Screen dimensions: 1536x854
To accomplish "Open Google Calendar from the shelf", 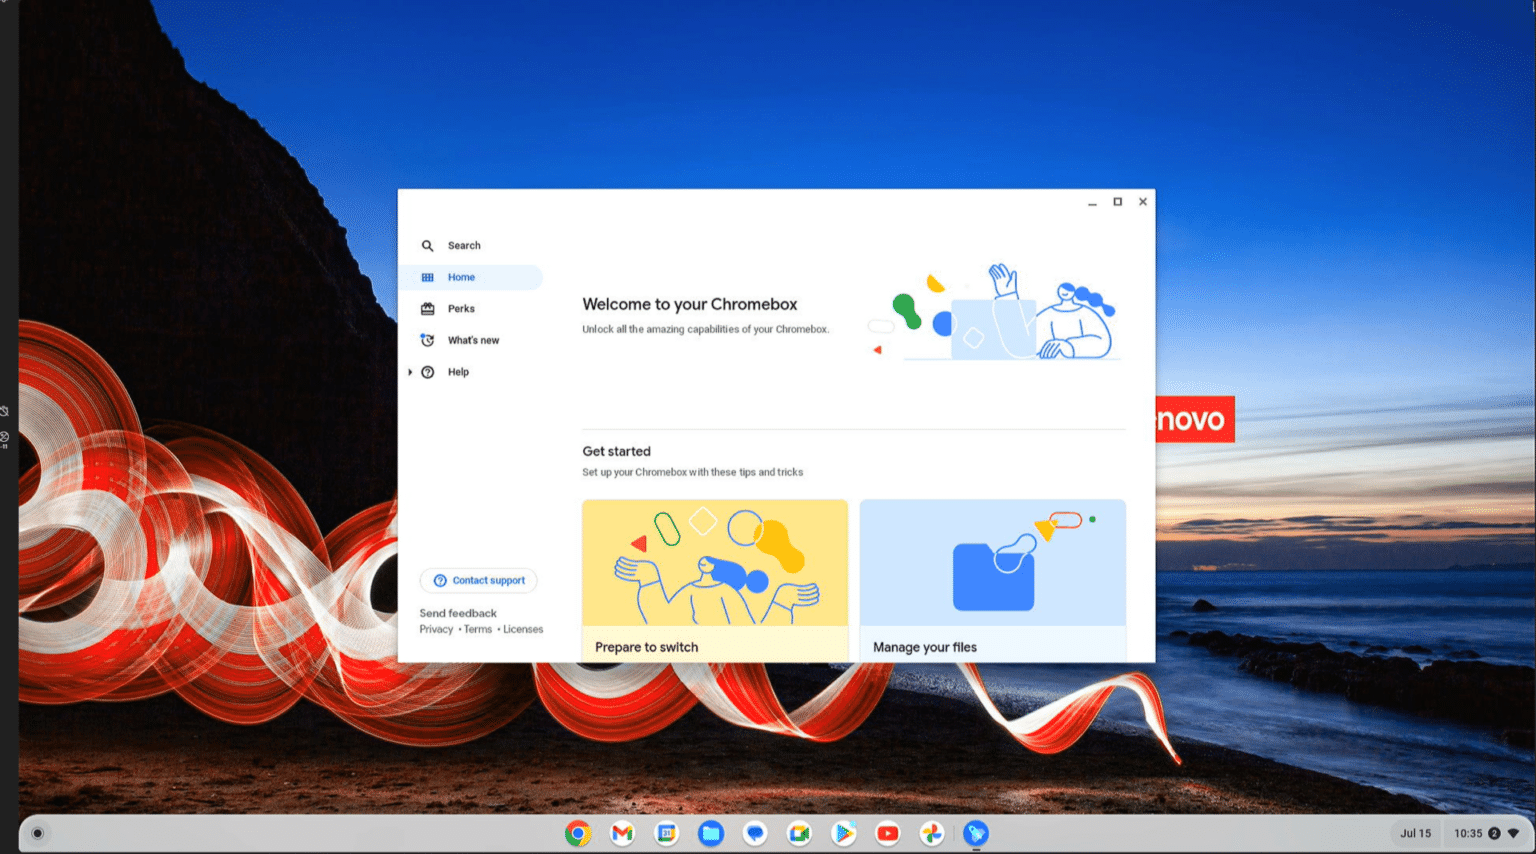I will tap(666, 833).
